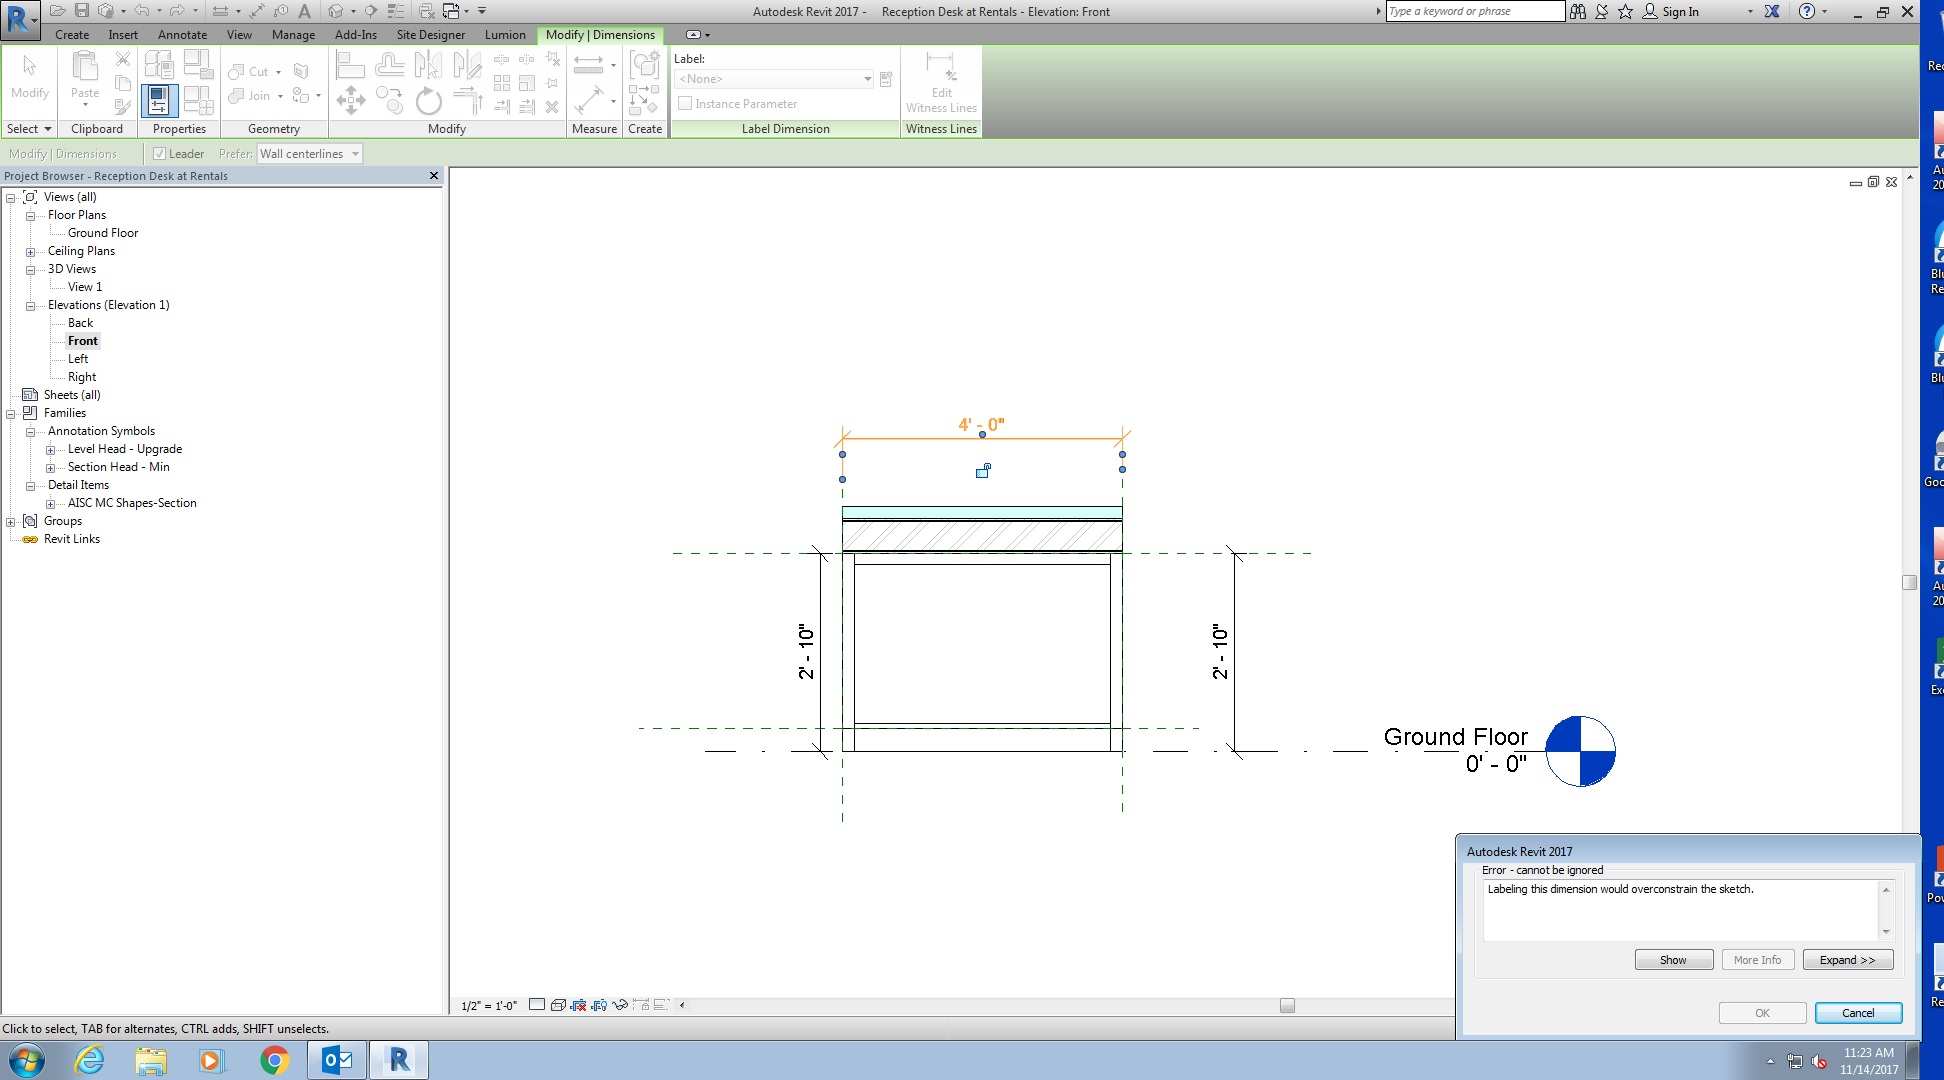
Task: Click the dimension lock toggle icon
Action: 983,470
